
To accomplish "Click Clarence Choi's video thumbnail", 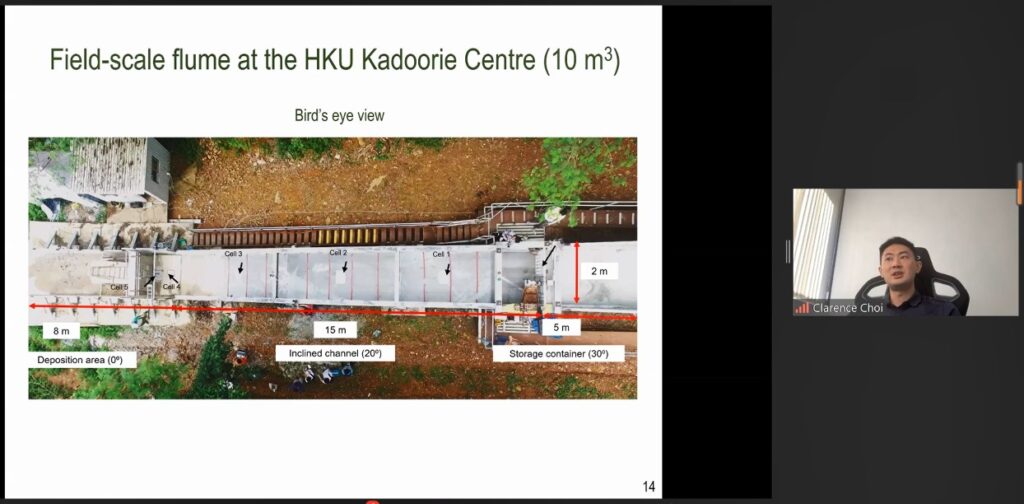I will click(906, 252).
